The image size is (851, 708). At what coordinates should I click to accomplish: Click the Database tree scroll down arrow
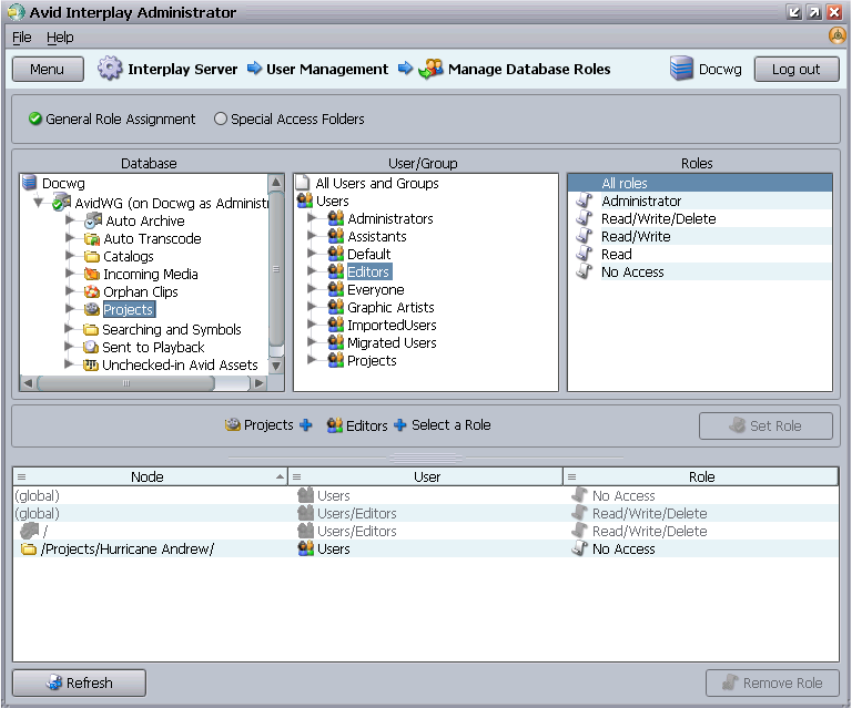pyautogui.click(x=276, y=366)
